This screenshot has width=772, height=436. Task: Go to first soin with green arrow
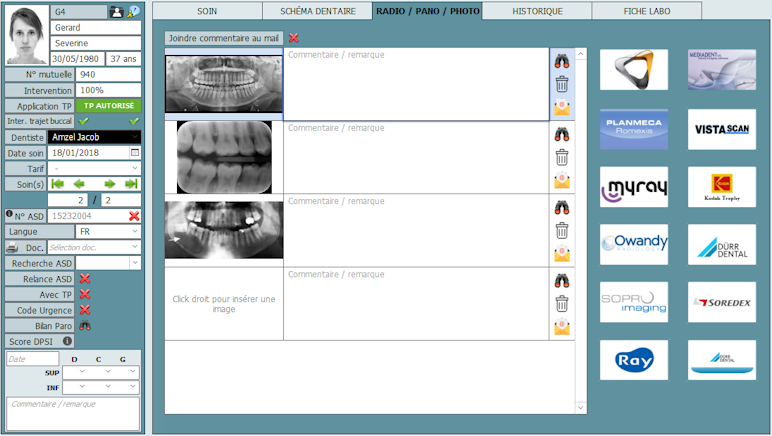[x=58, y=184]
